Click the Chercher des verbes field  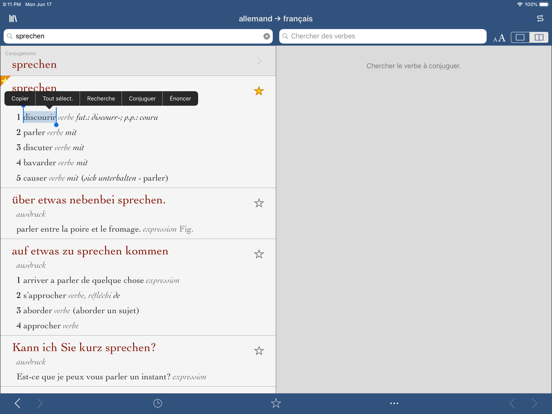pos(383,36)
